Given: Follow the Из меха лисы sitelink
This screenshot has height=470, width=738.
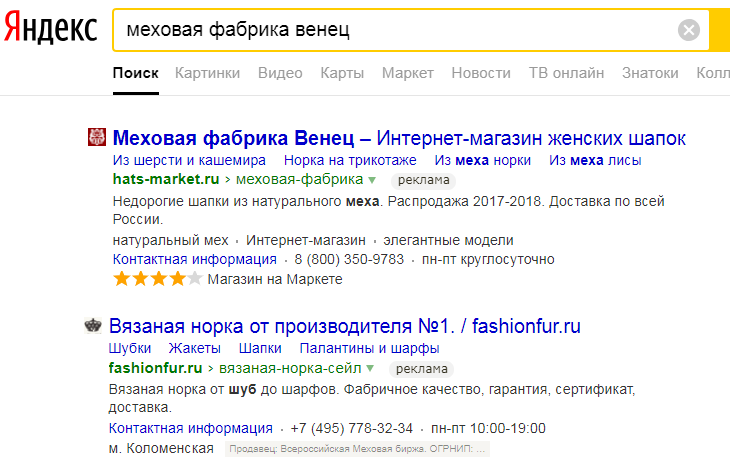Looking at the screenshot, I should (595, 160).
